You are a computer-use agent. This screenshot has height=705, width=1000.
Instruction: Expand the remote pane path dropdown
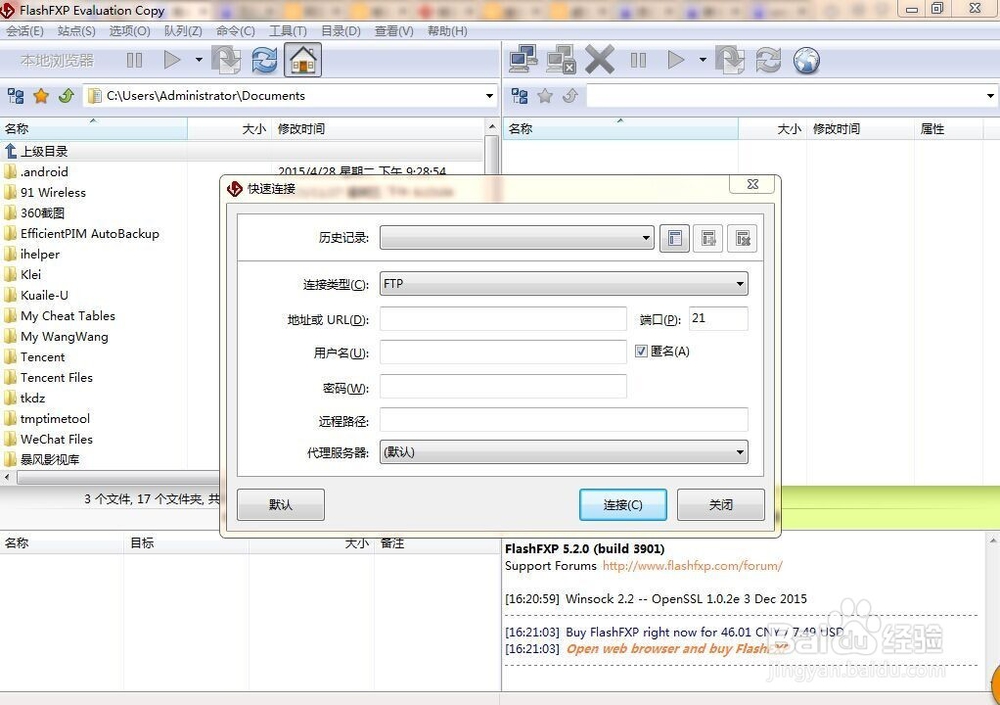click(x=990, y=96)
